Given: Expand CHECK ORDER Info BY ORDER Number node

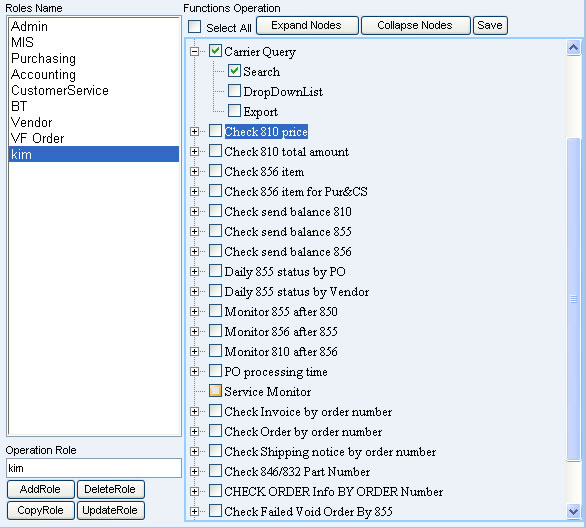Looking at the screenshot, I should pyautogui.click(x=194, y=491).
